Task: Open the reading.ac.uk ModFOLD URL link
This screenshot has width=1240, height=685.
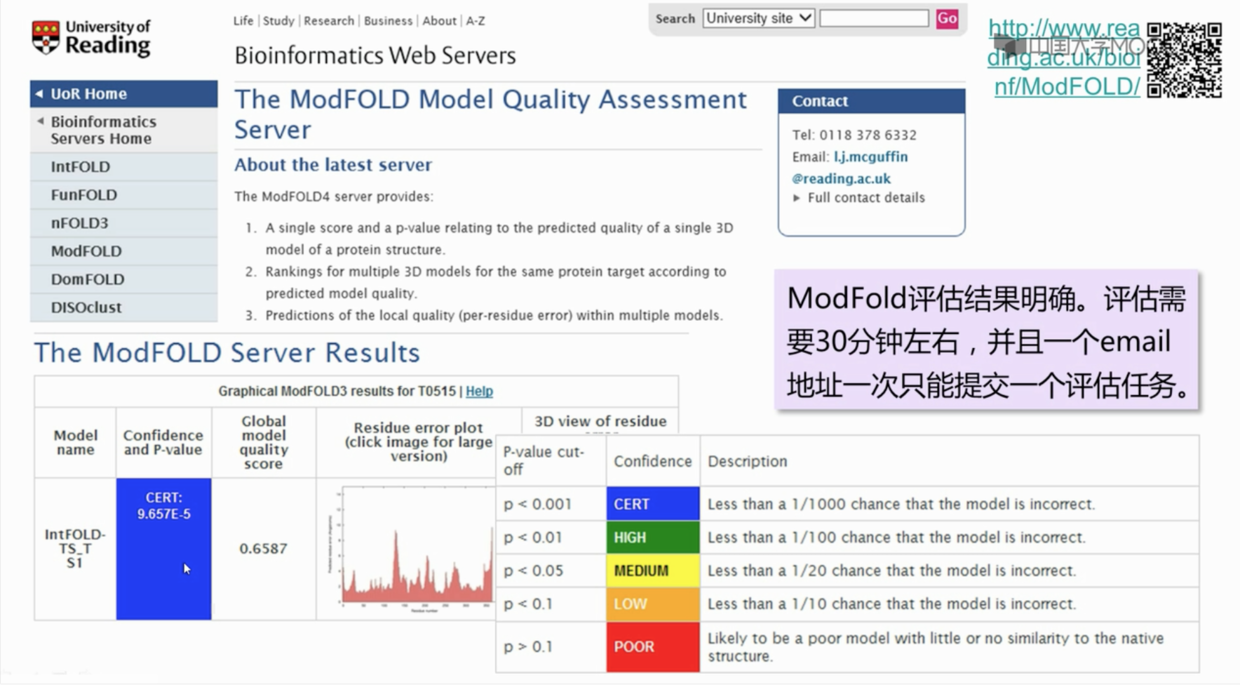Action: pos(1064,58)
